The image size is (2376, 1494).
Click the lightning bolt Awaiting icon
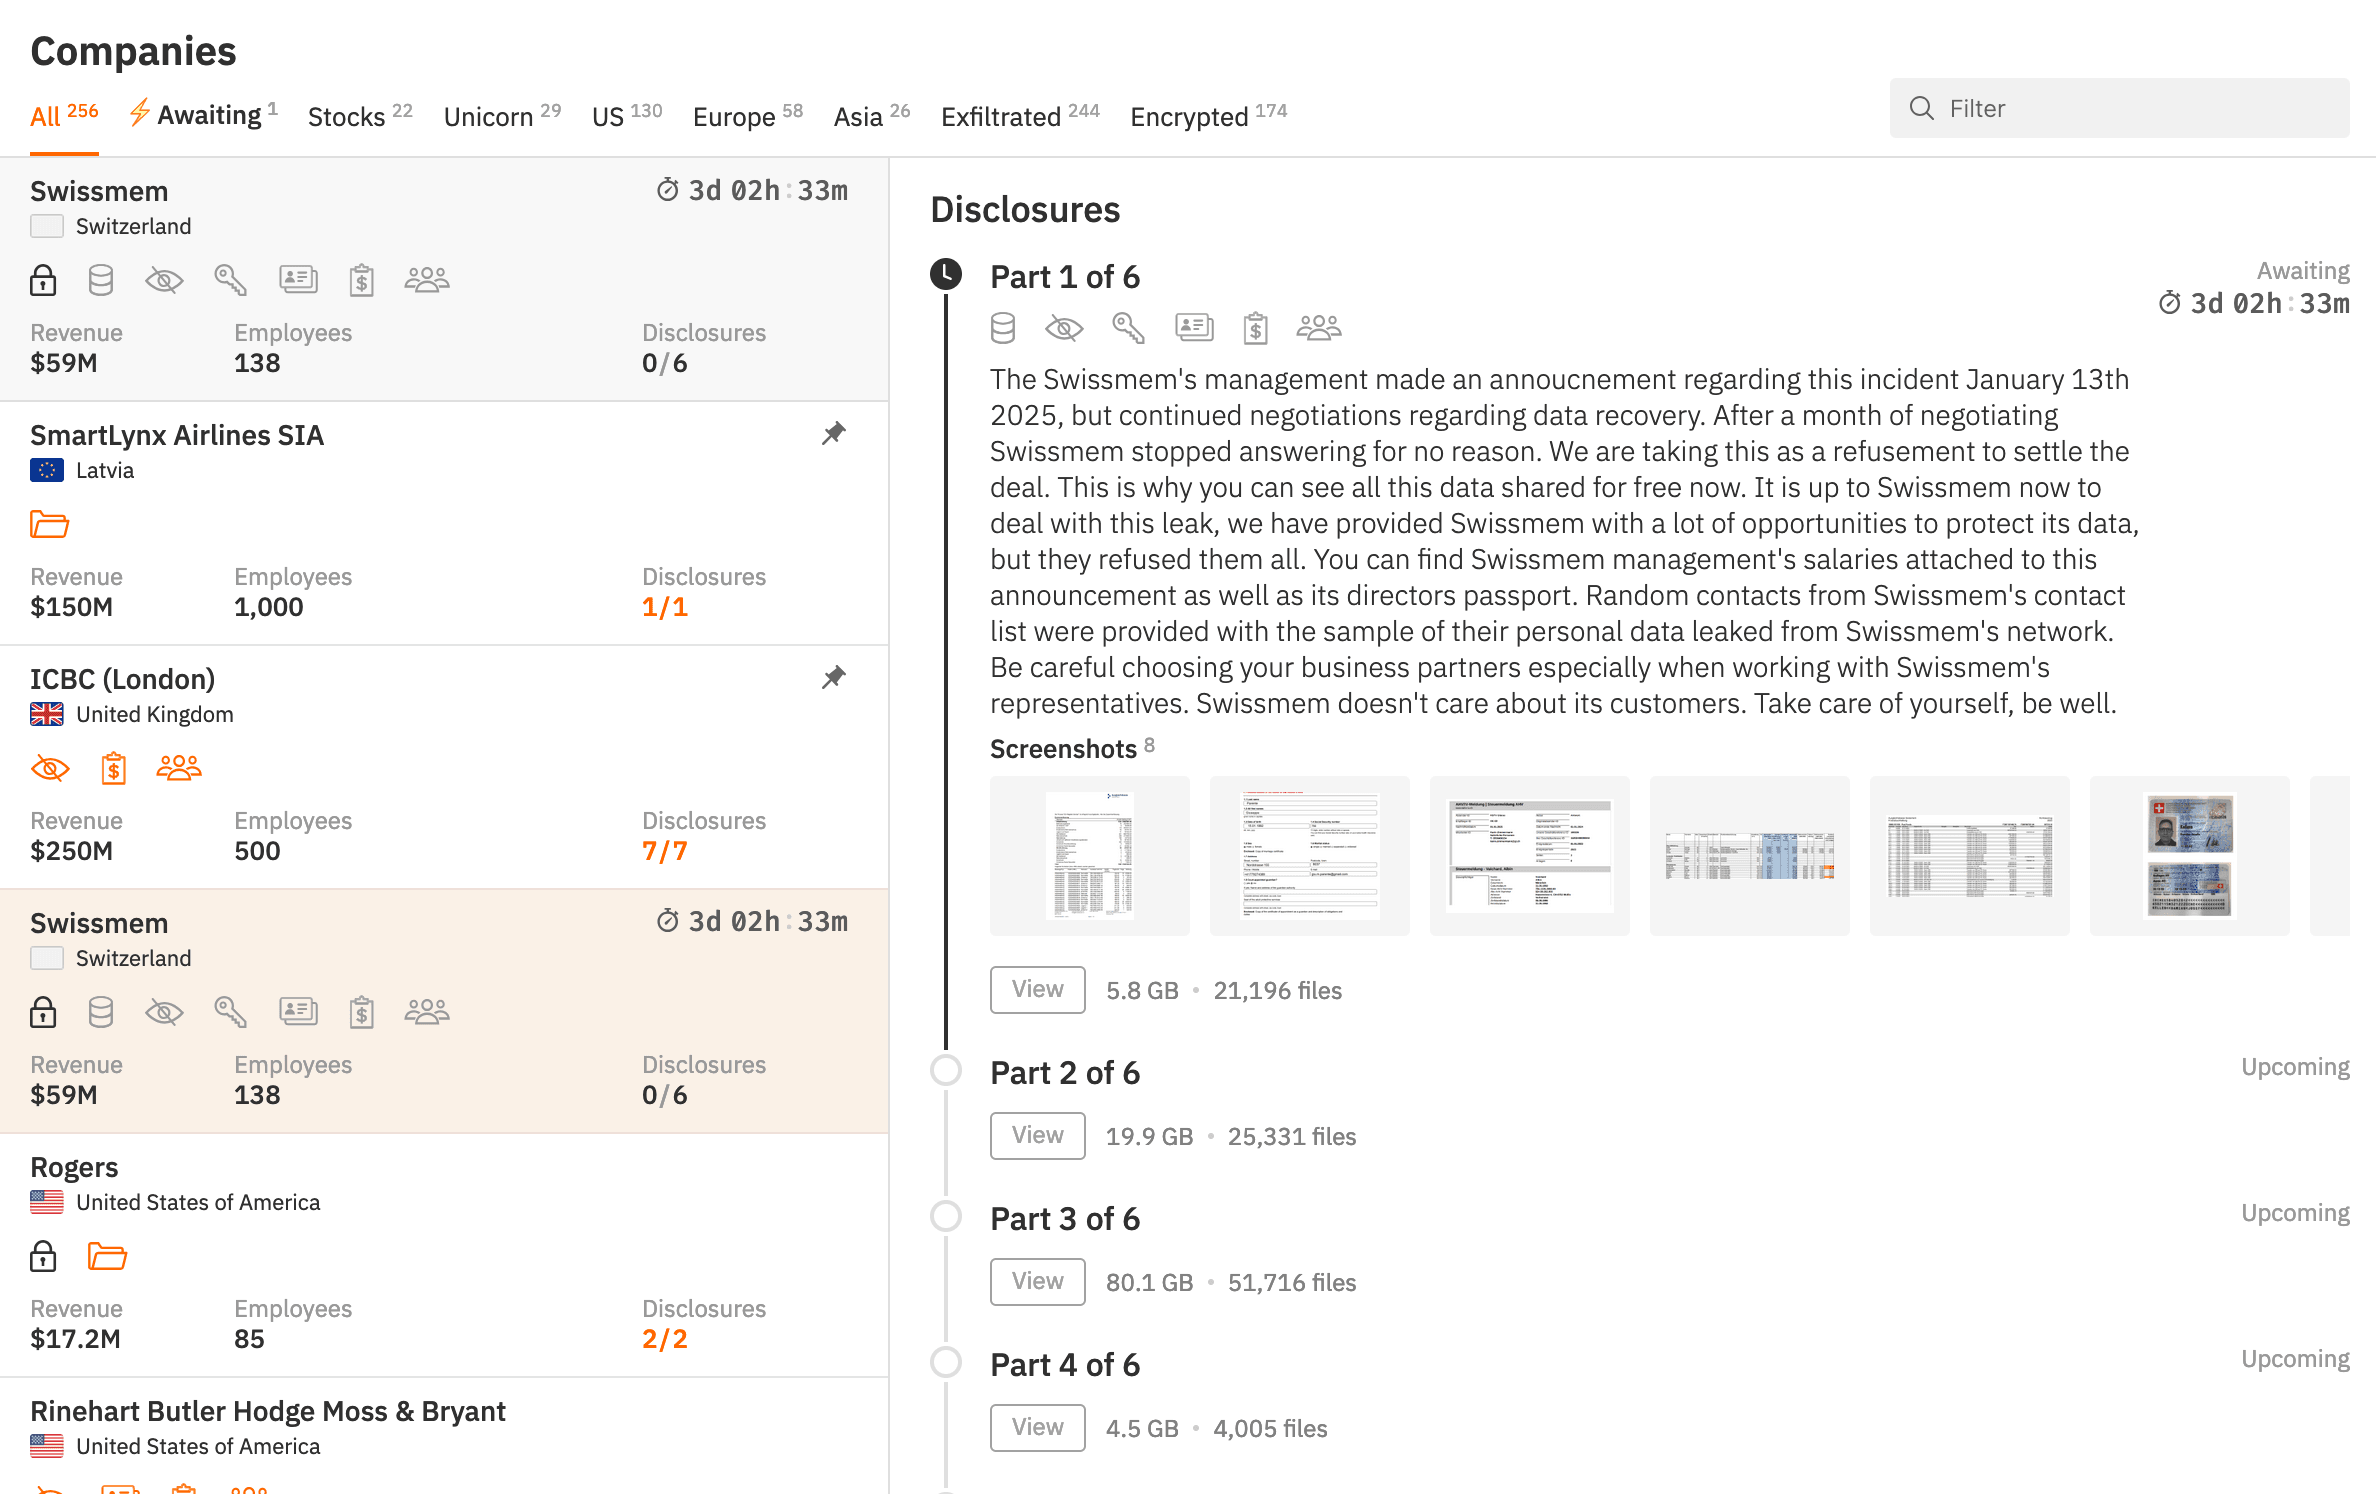point(140,112)
